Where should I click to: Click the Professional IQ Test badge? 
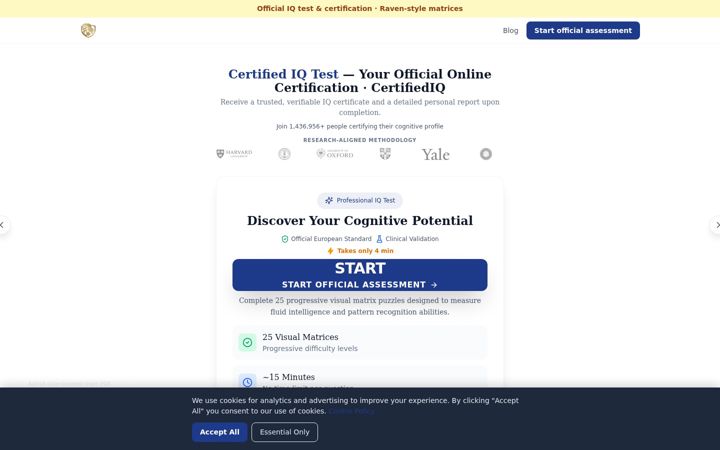(360, 200)
